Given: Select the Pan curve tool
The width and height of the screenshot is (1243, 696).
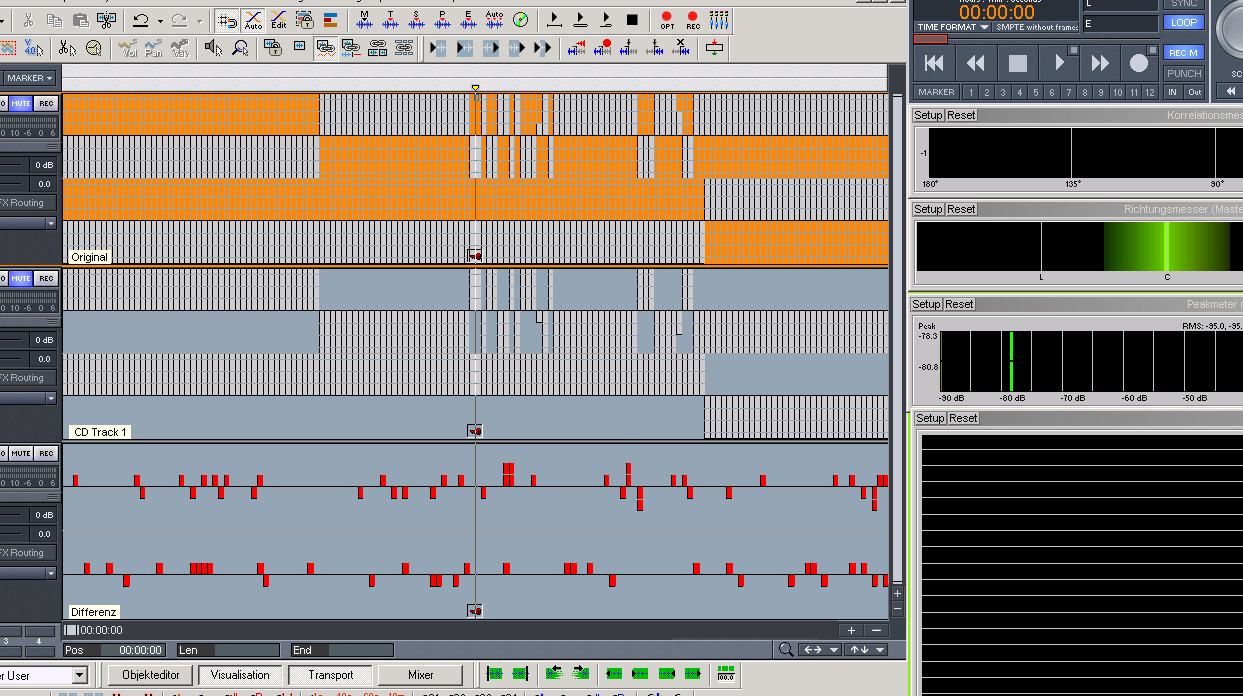Looking at the screenshot, I should 153,47.
